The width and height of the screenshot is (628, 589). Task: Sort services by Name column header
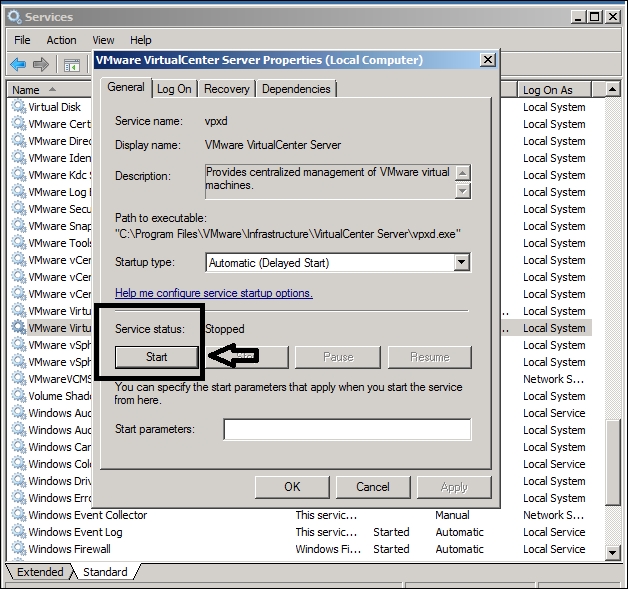coord(49,90)
